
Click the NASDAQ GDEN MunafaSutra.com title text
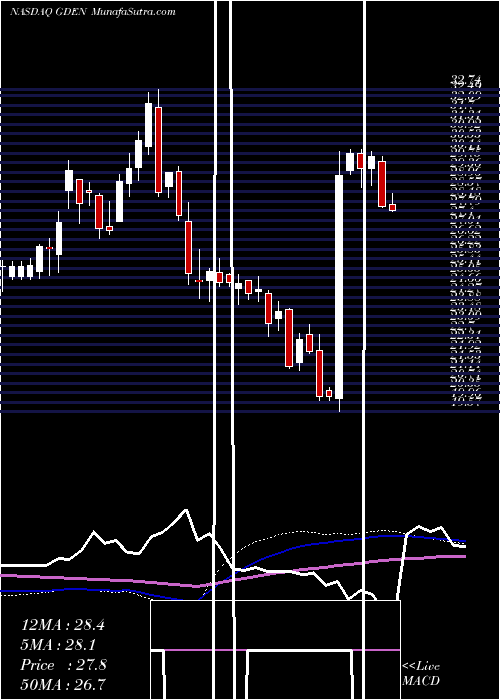92,12
